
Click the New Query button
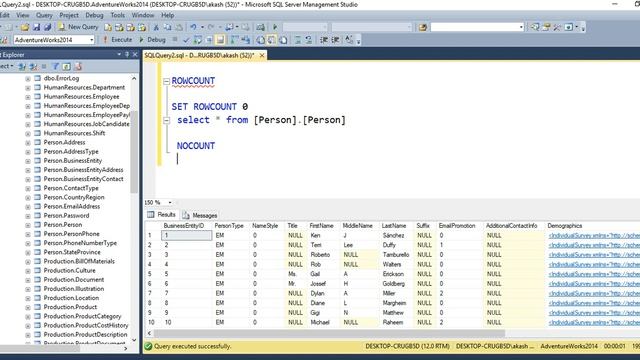click(x=78, y=27)
